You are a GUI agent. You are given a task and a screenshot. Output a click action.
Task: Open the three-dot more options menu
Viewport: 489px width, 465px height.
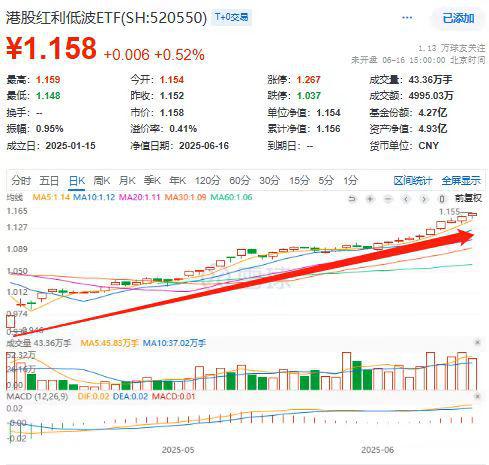[407, 18]
